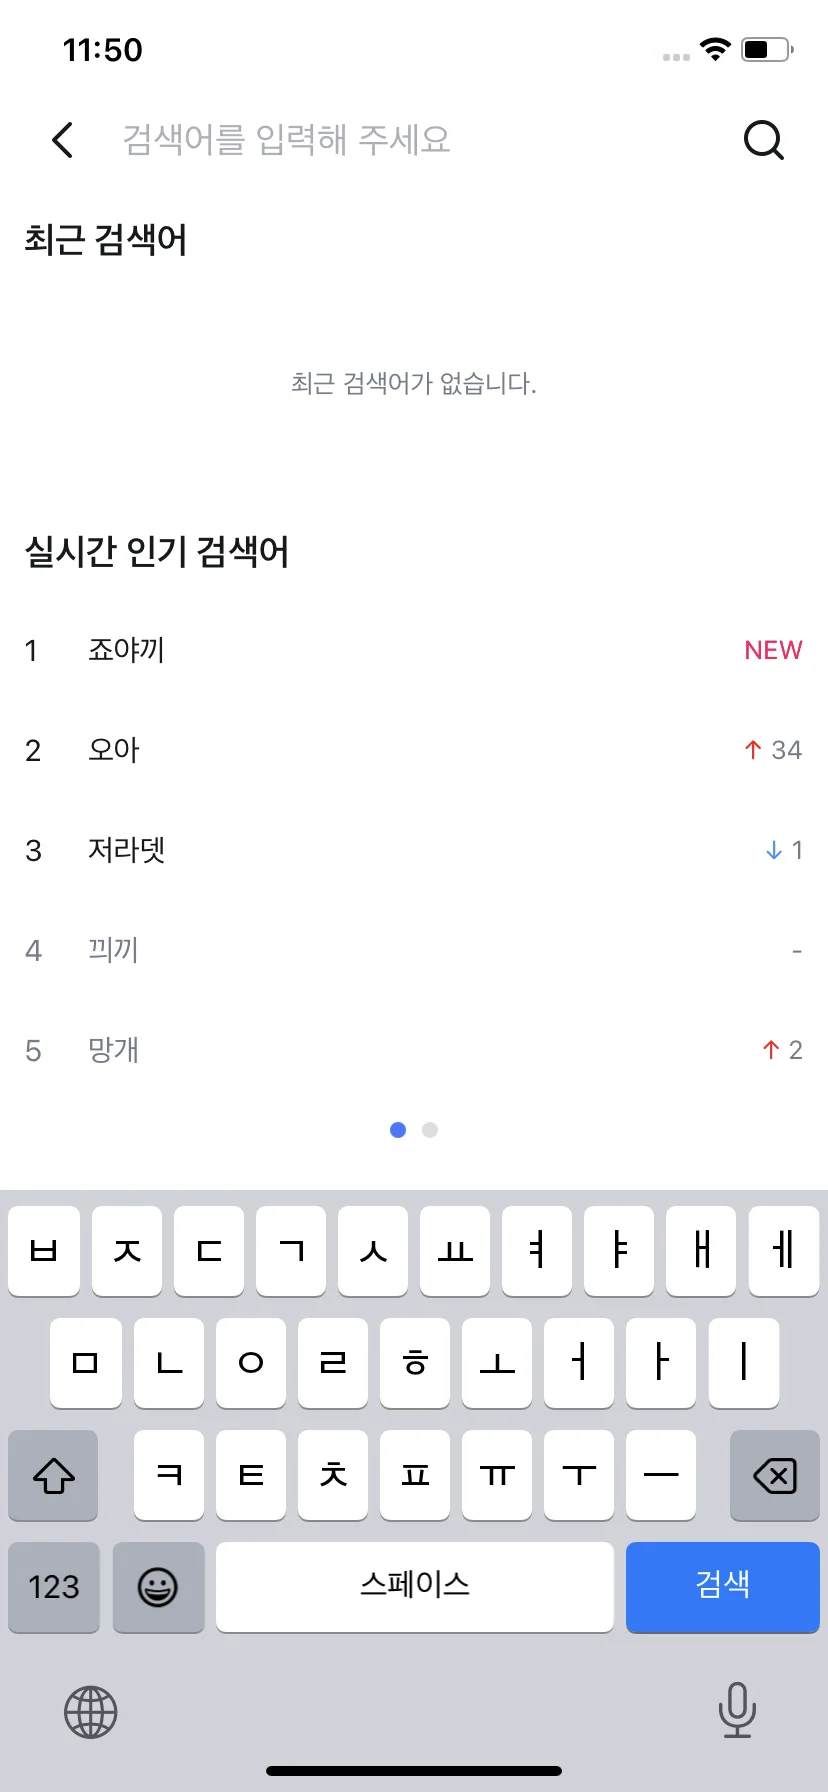This screenshot has width=828, height=1792.
Task: Tap the back arrow icon
Action: (x=62, y=140)
